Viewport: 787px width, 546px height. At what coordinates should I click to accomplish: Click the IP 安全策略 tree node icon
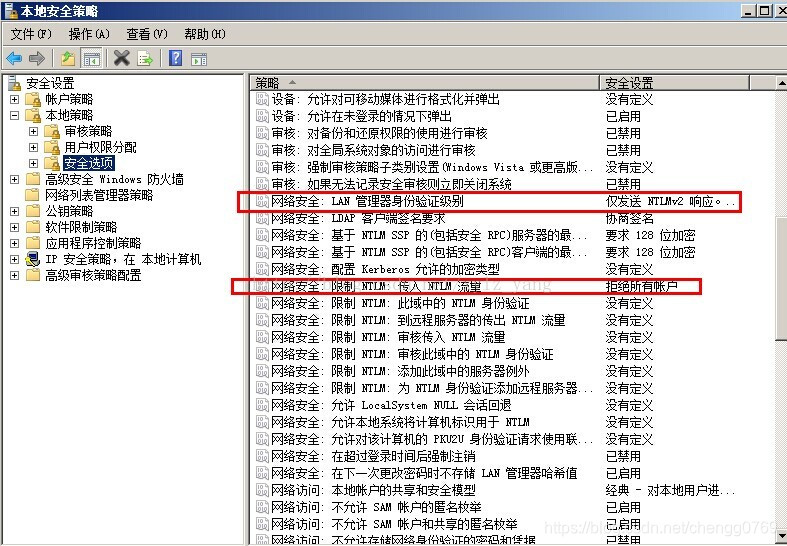click(x=33, y=259)
